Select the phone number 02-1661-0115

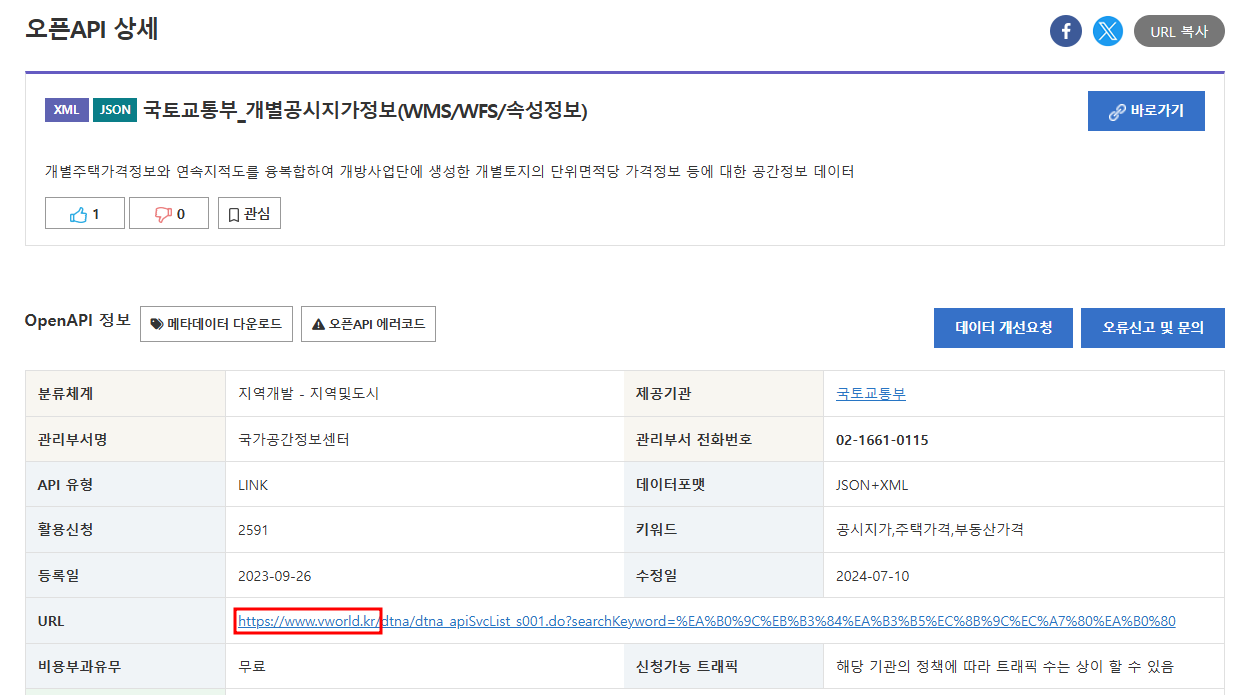(882, 440)
